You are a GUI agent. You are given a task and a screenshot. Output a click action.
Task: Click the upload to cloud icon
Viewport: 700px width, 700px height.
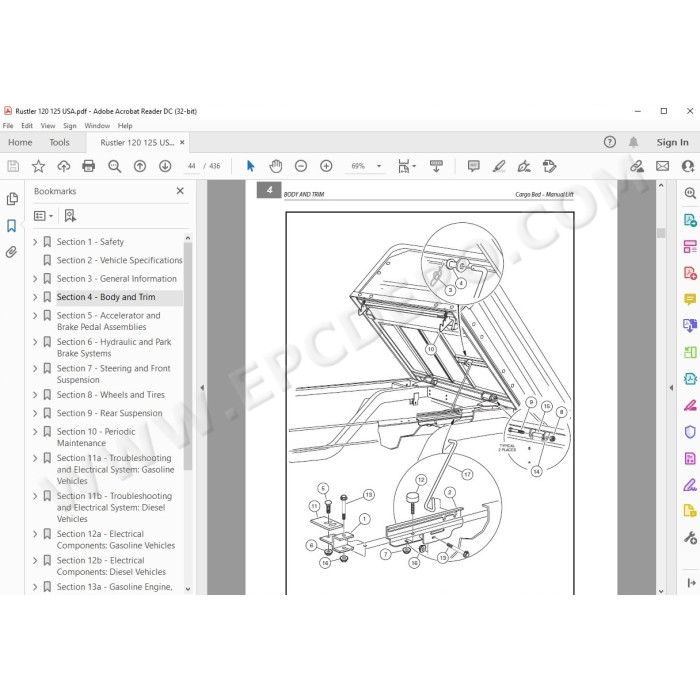coord(63,167)
